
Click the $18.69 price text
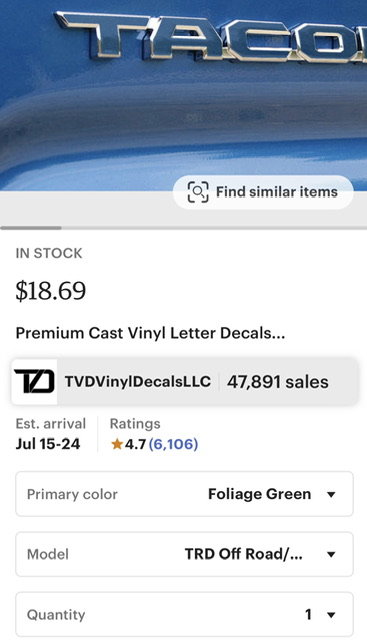coord(51,291)
